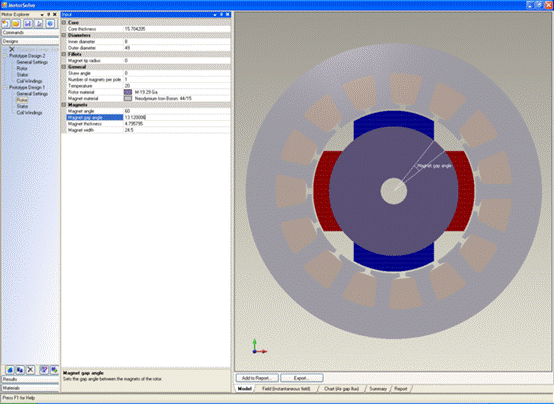Open the Materials section in the explorer
554x404 pixels.
pyautogui.click(x=30, y=388)
